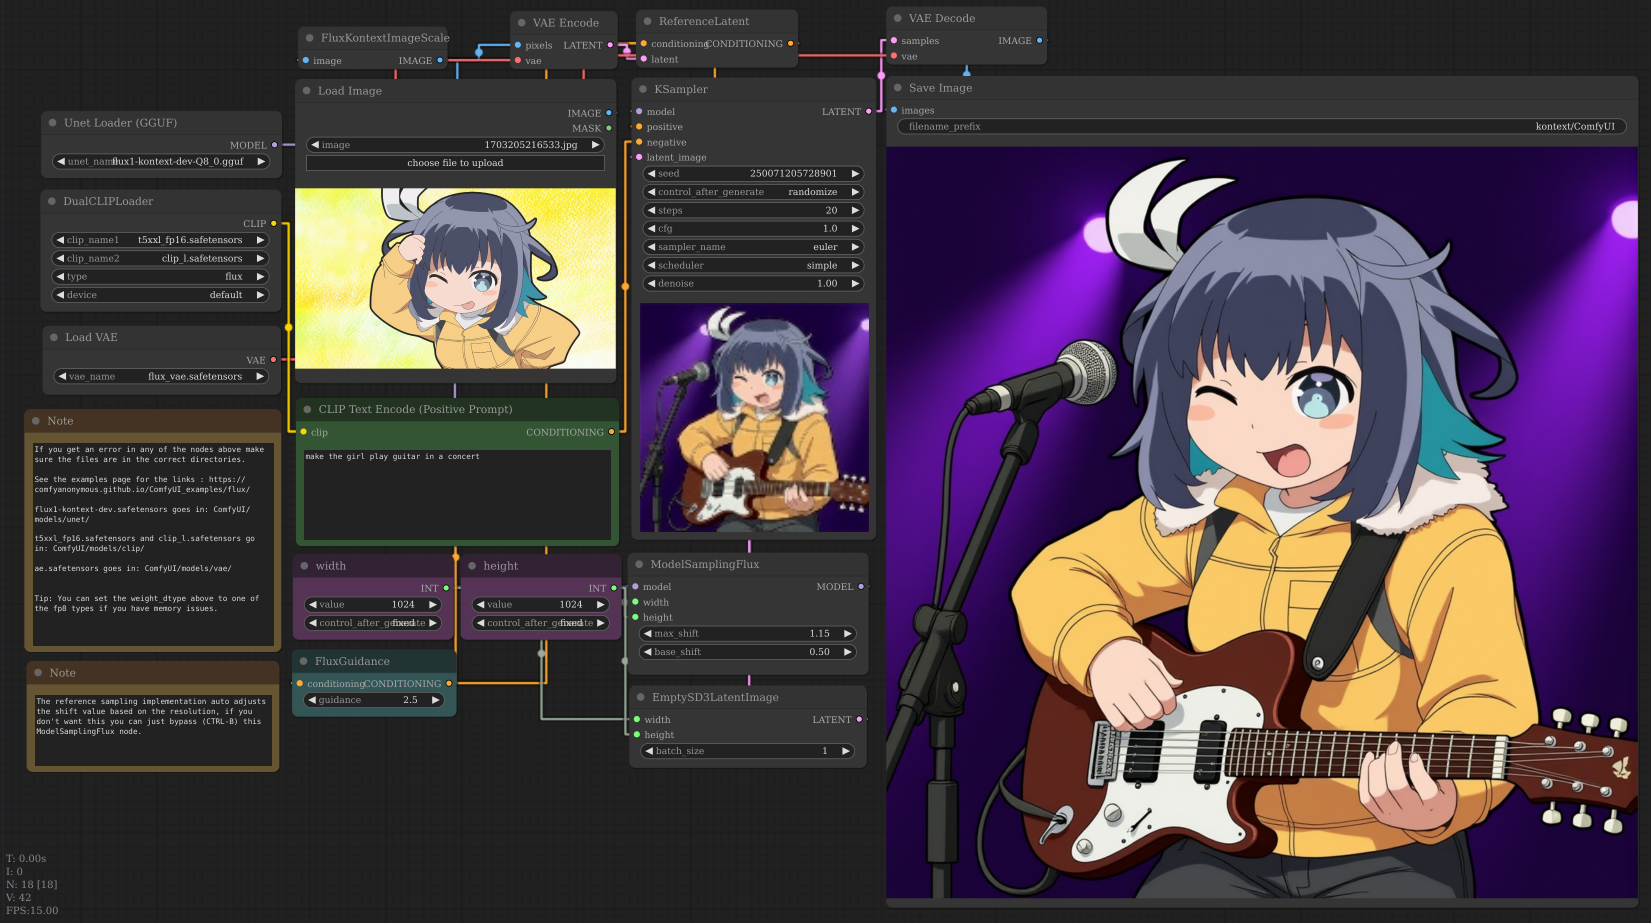
Task: Open the clip_name1 t5xxl_fp16 dropdown
Action: pos(160,240)
